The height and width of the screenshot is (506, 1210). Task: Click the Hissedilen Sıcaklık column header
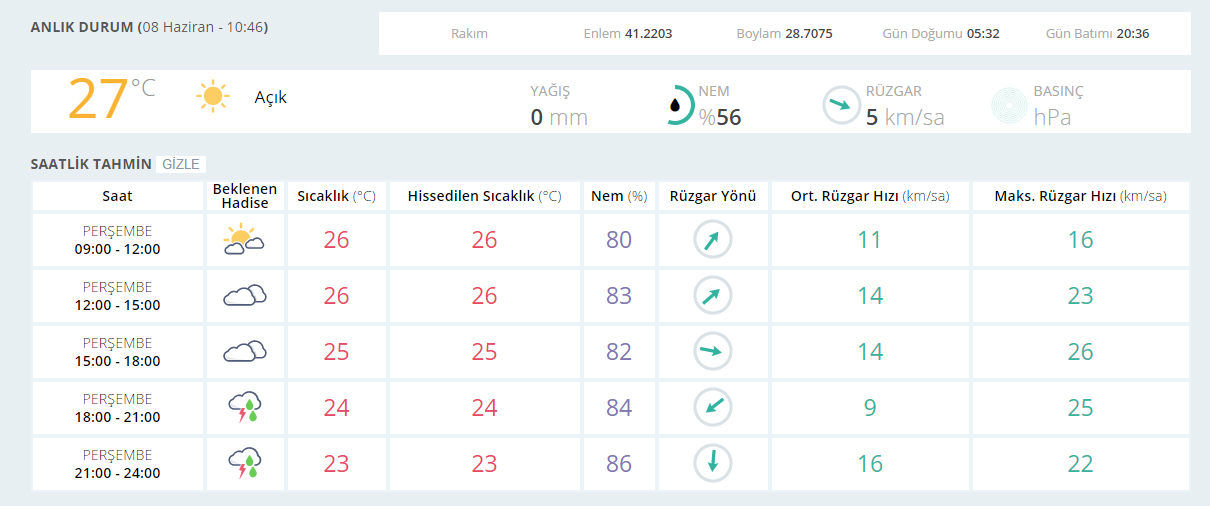[x=484, y=196]
